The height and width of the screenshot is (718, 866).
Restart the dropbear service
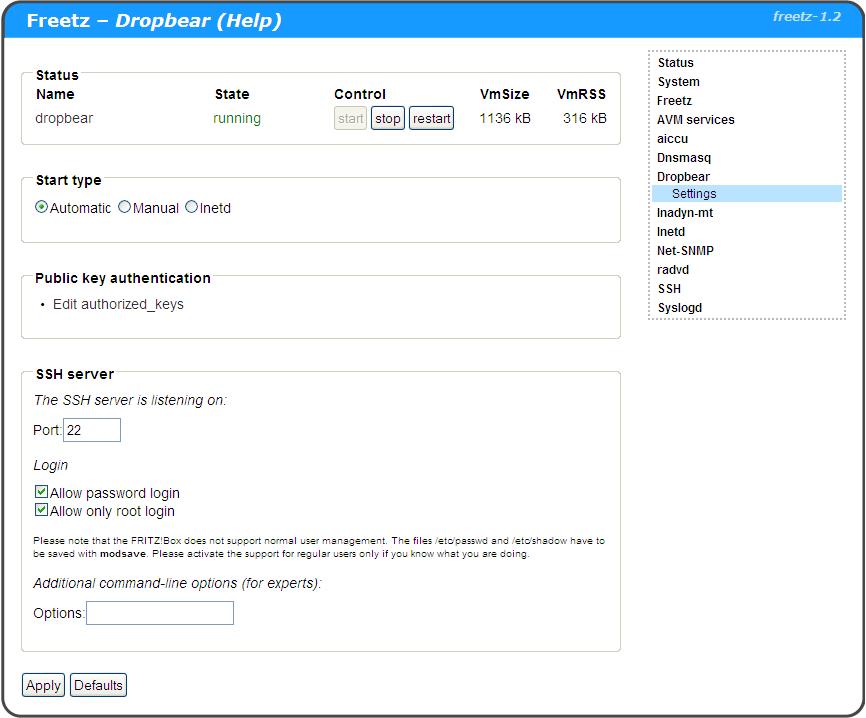[431, 118]
